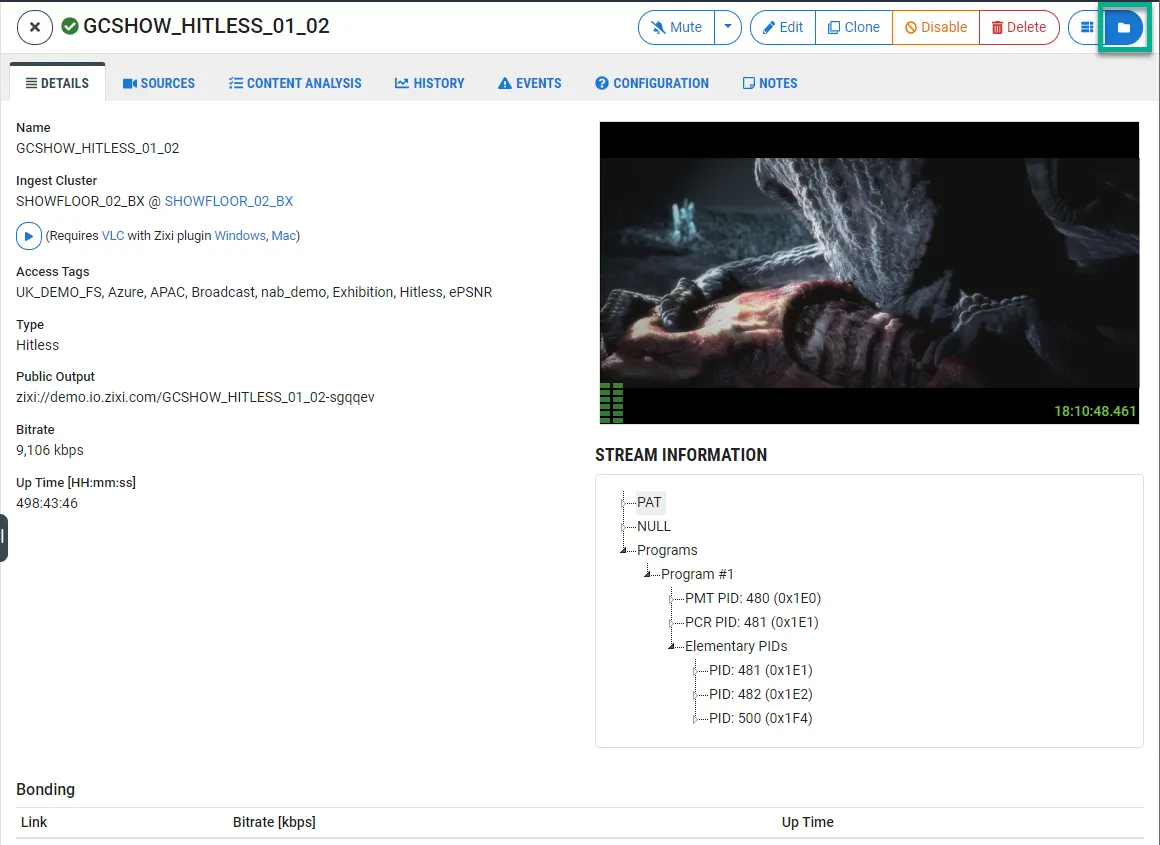The width and height of the screenshot is (1160, 845).
Task: Disable the channel
Action: click(x=936, y=27)
